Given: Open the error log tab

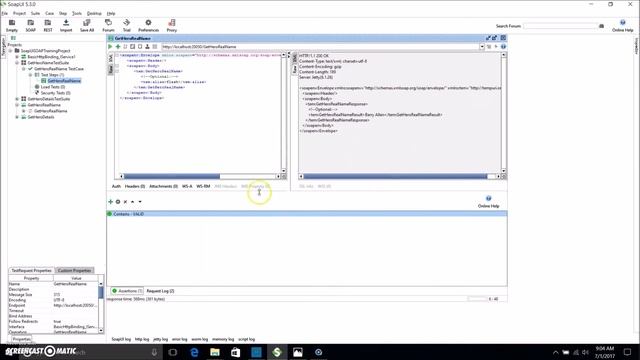Looking at the screenshot, I should [x=180, y=340].
